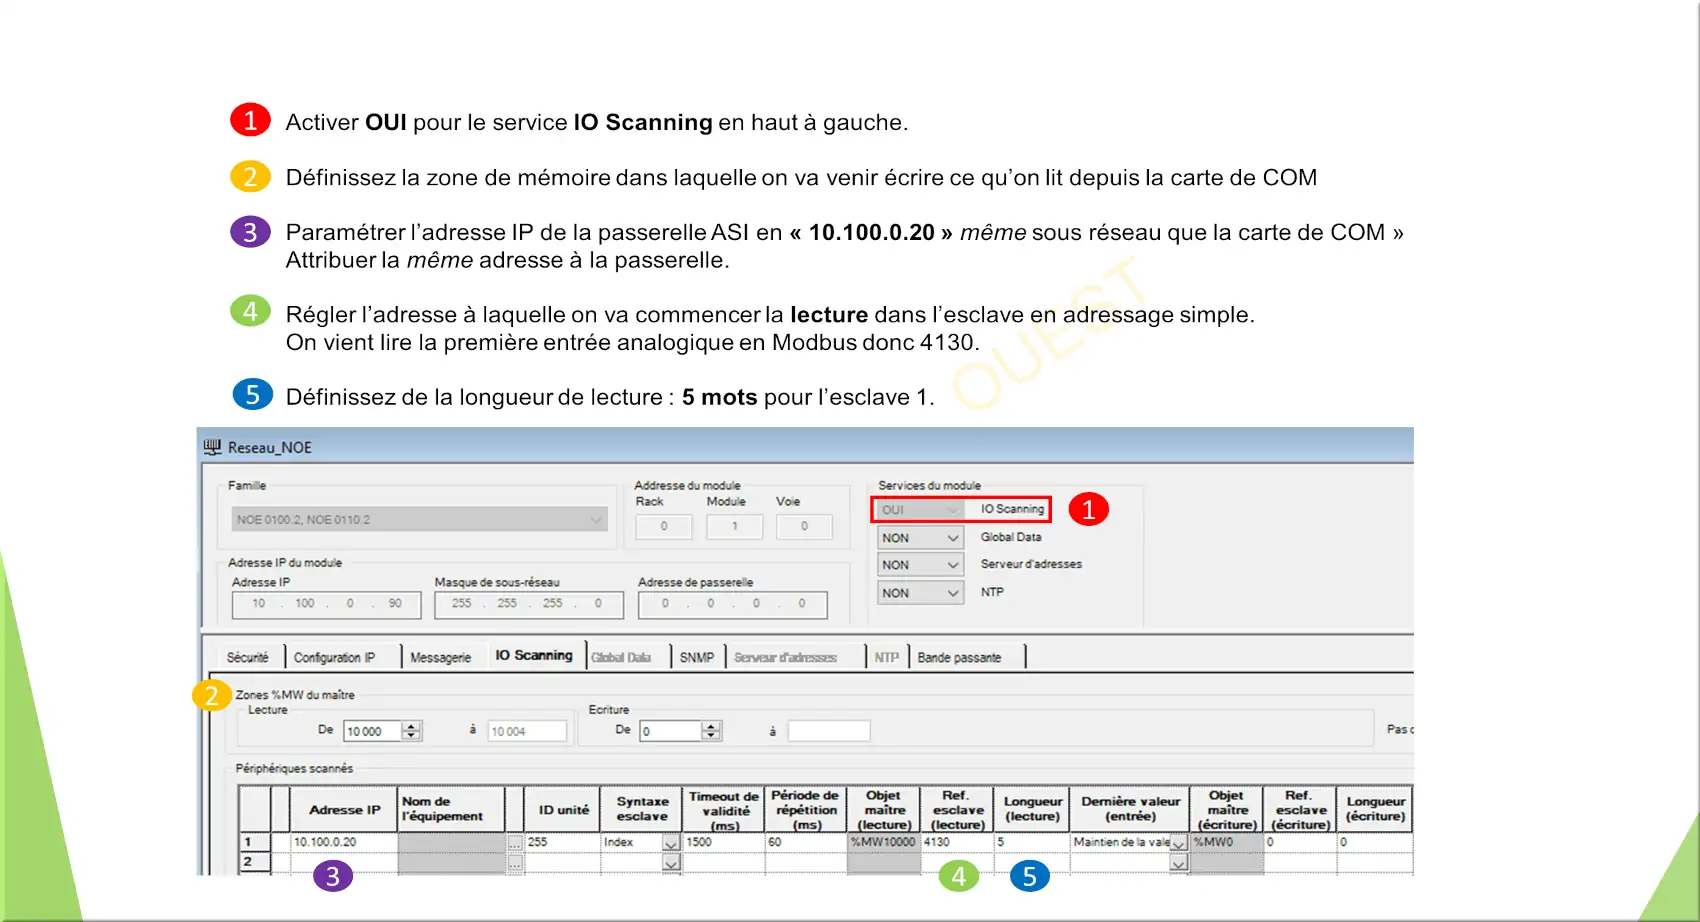1700x922 pixels.
Task: Click the ID unité cell showing 255
Action: [x=563, y=842]
